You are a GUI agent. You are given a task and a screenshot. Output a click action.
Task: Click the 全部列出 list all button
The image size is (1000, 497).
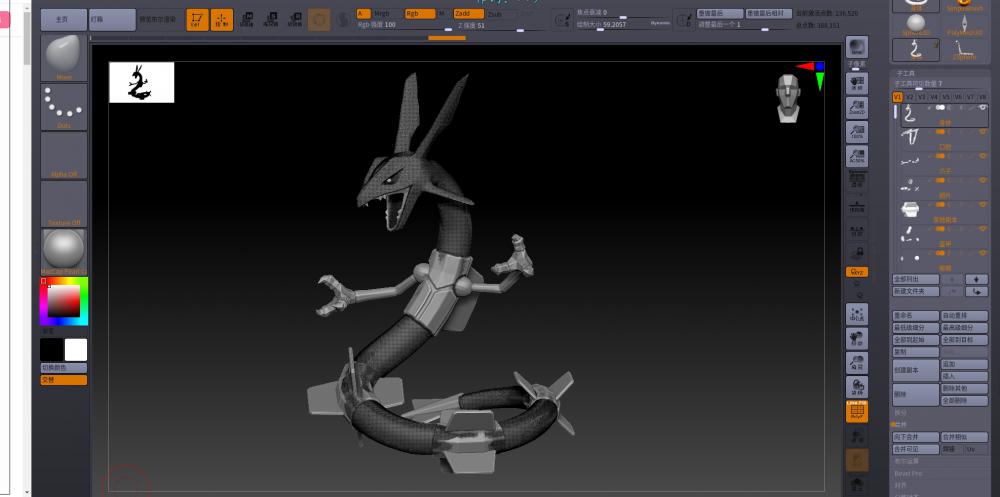point(916,279)
